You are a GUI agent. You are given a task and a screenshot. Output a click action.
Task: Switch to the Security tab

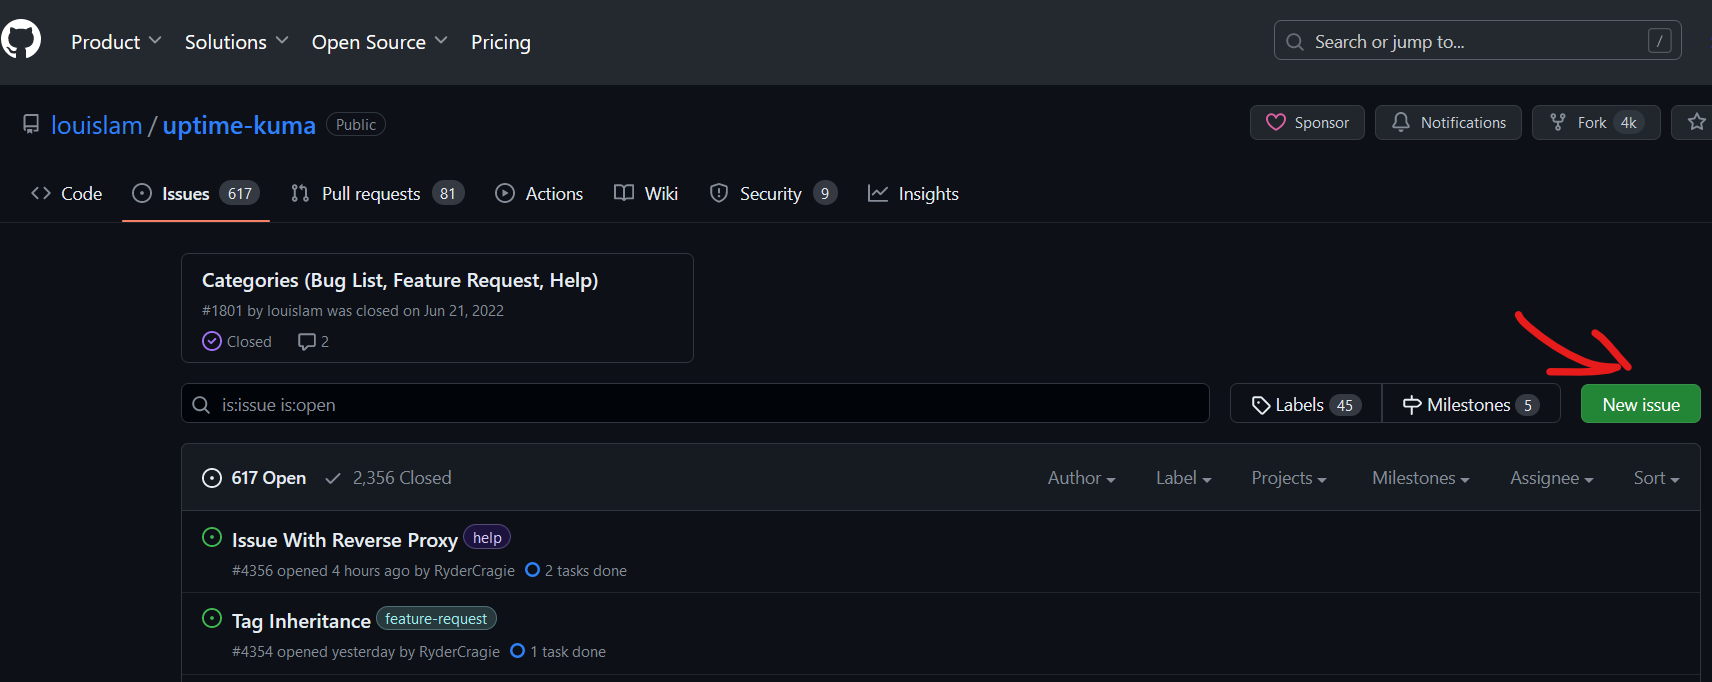pyautogui.click(x=772, y=194)
